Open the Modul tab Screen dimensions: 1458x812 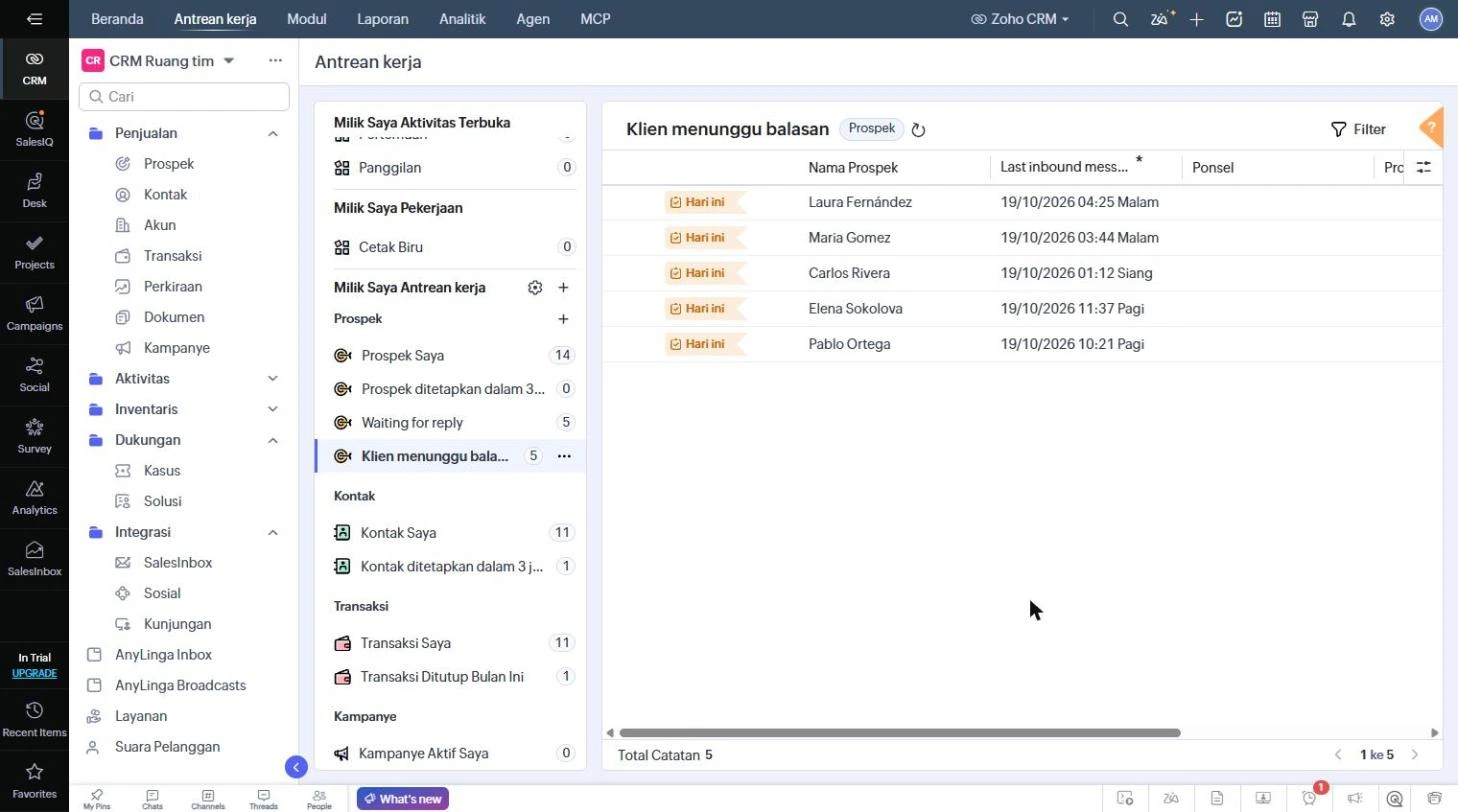click(x=306, y=19)
